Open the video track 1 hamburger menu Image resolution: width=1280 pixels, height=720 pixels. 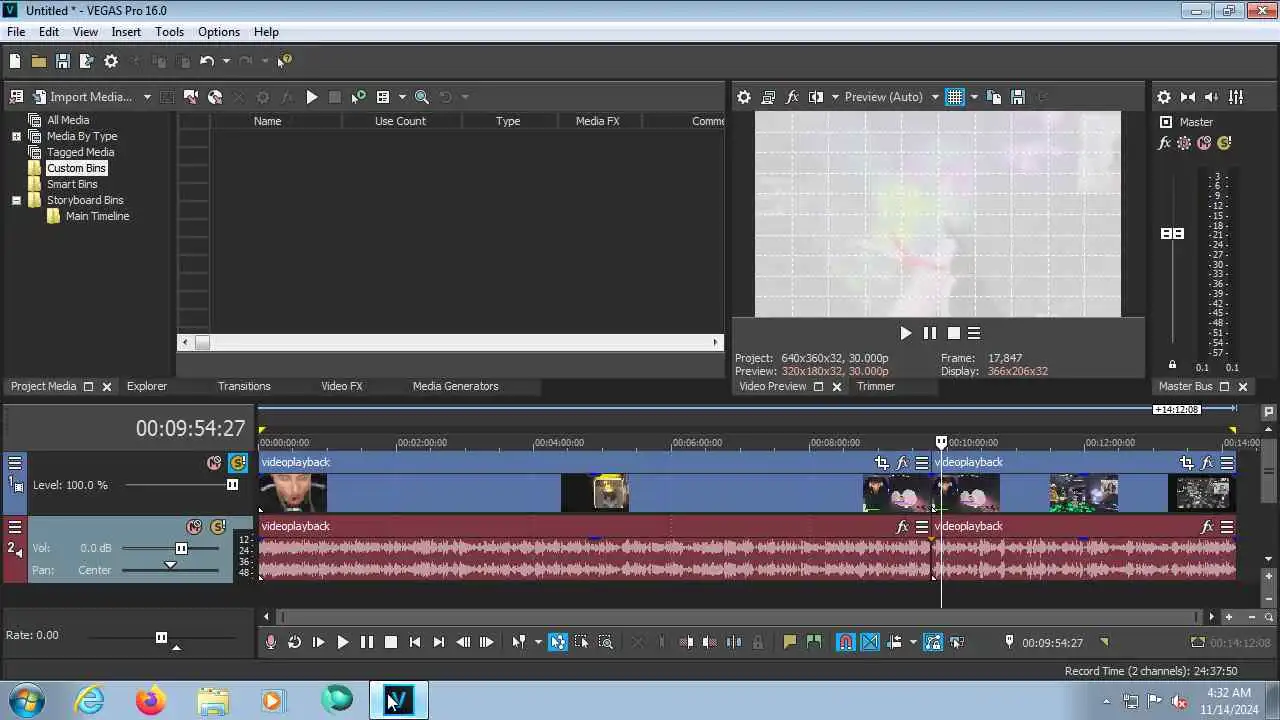(x=15, y=463)
